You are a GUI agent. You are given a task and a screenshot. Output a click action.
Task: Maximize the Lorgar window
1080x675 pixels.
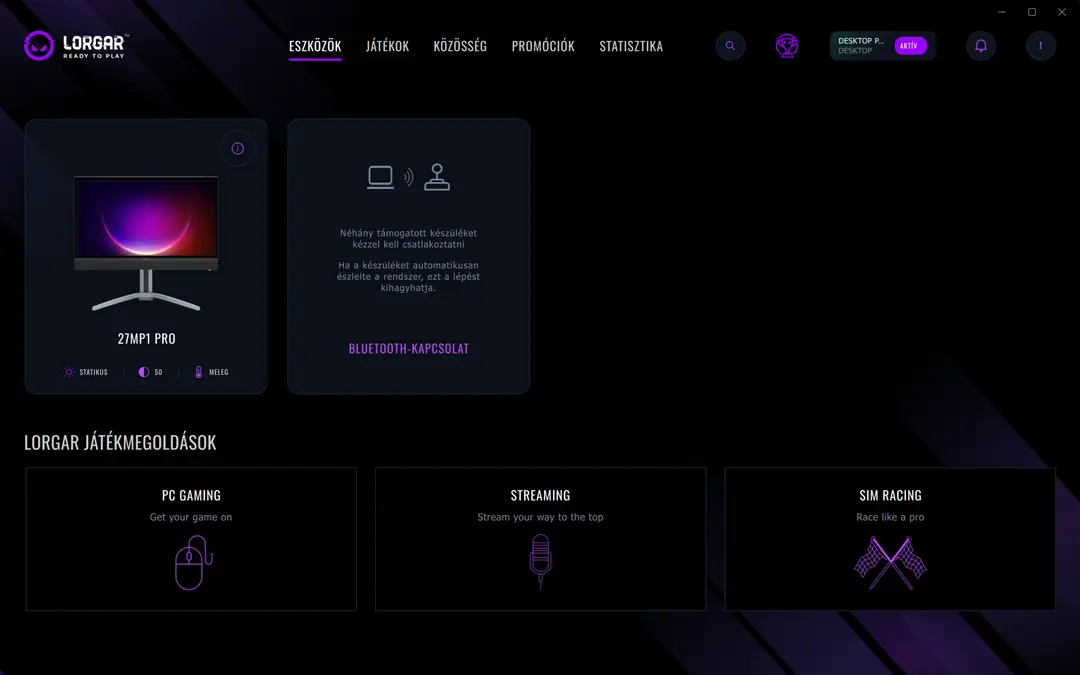(x=1032, y=12)
